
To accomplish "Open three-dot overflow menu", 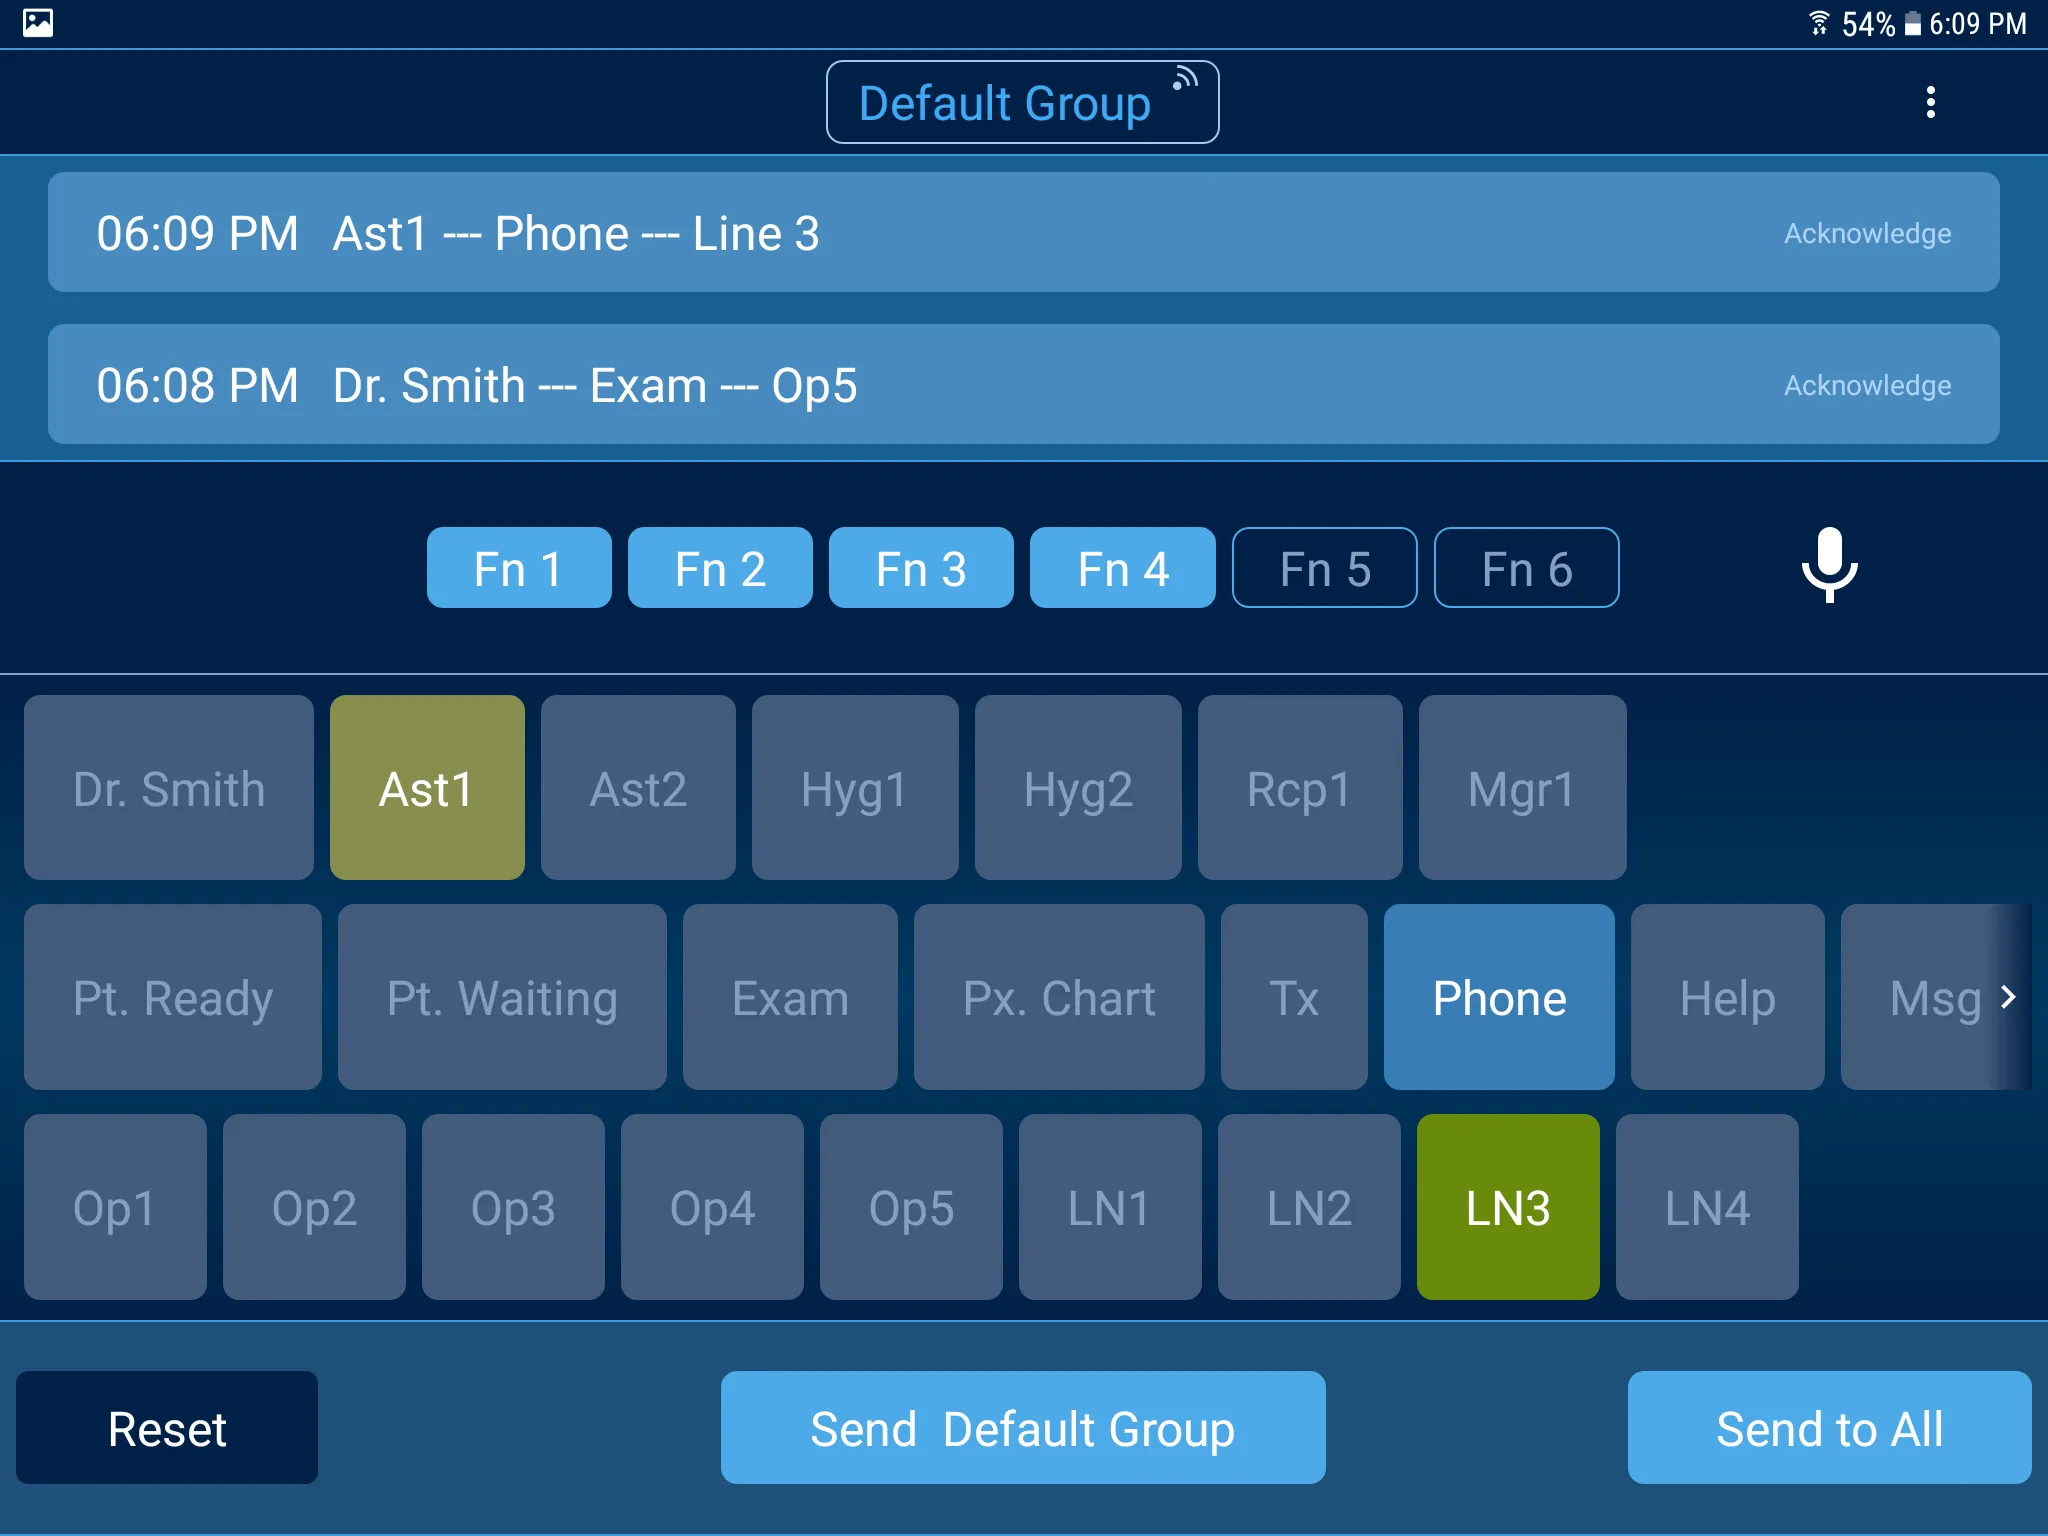I will coord(1930,102).
